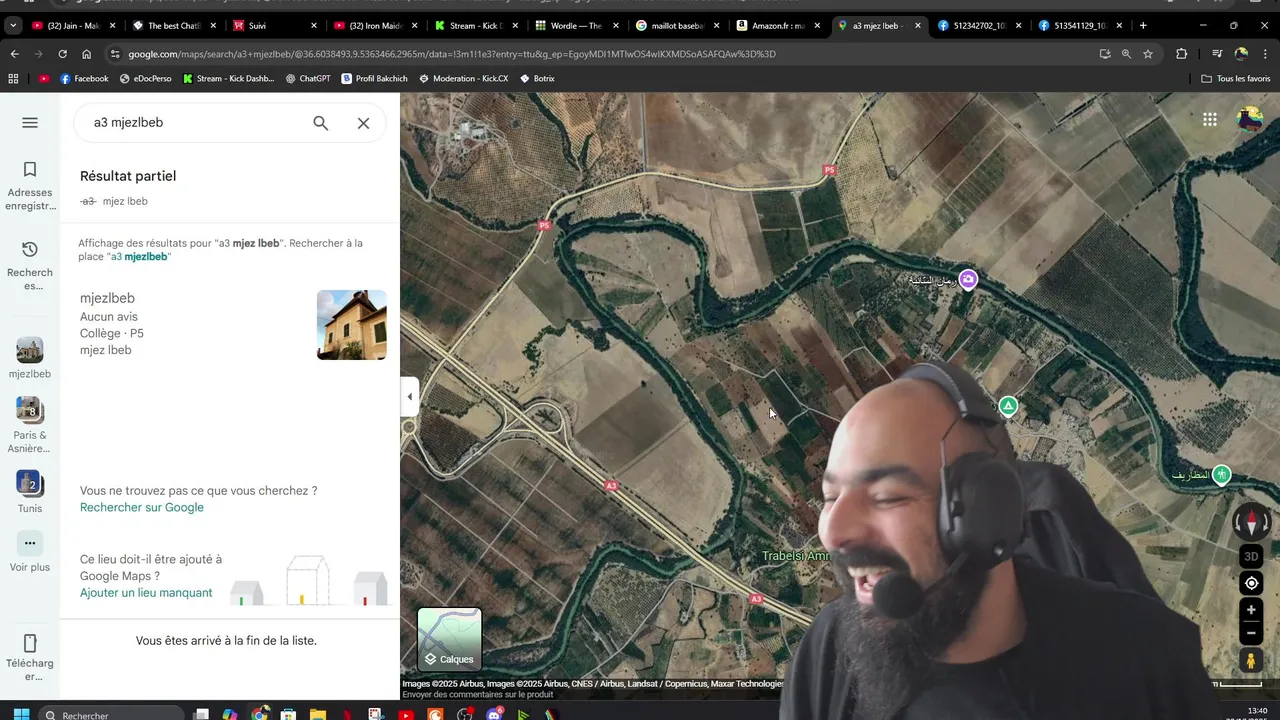Click the search magnifier icon
Image resolution: width=1280 pixels, height=720 pixels.
coord(320,123)
